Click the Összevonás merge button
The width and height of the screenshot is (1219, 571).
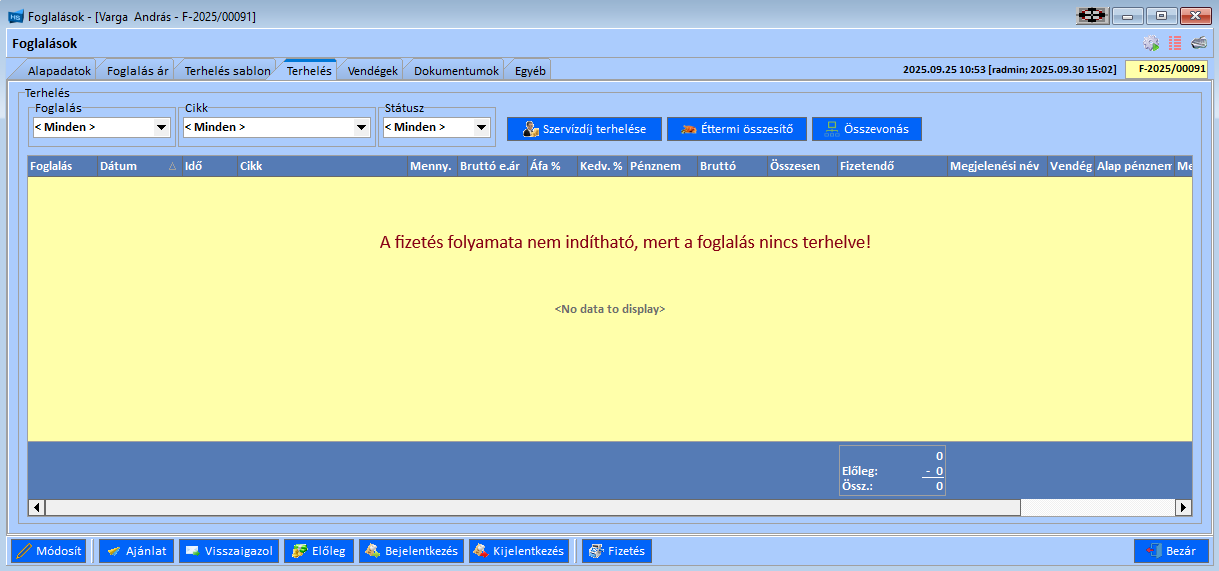click(x=866, y=129)
